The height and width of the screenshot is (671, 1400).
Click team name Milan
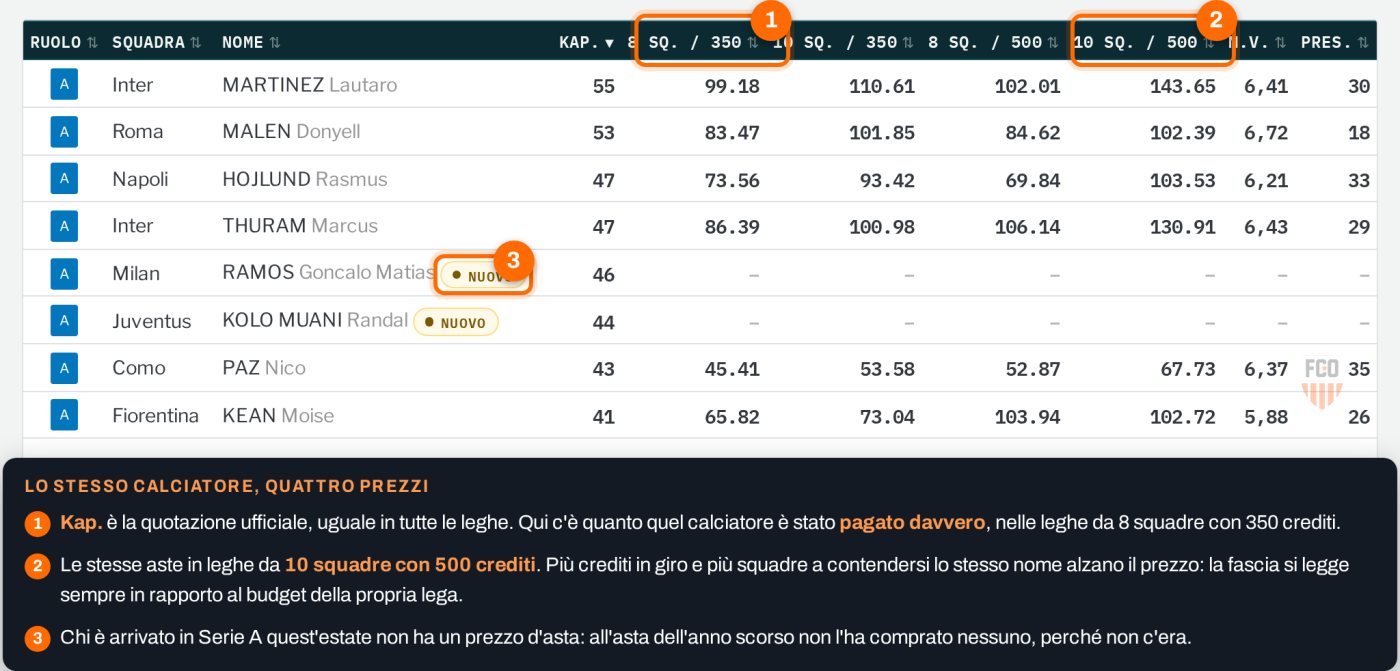[x=136, y=273]
